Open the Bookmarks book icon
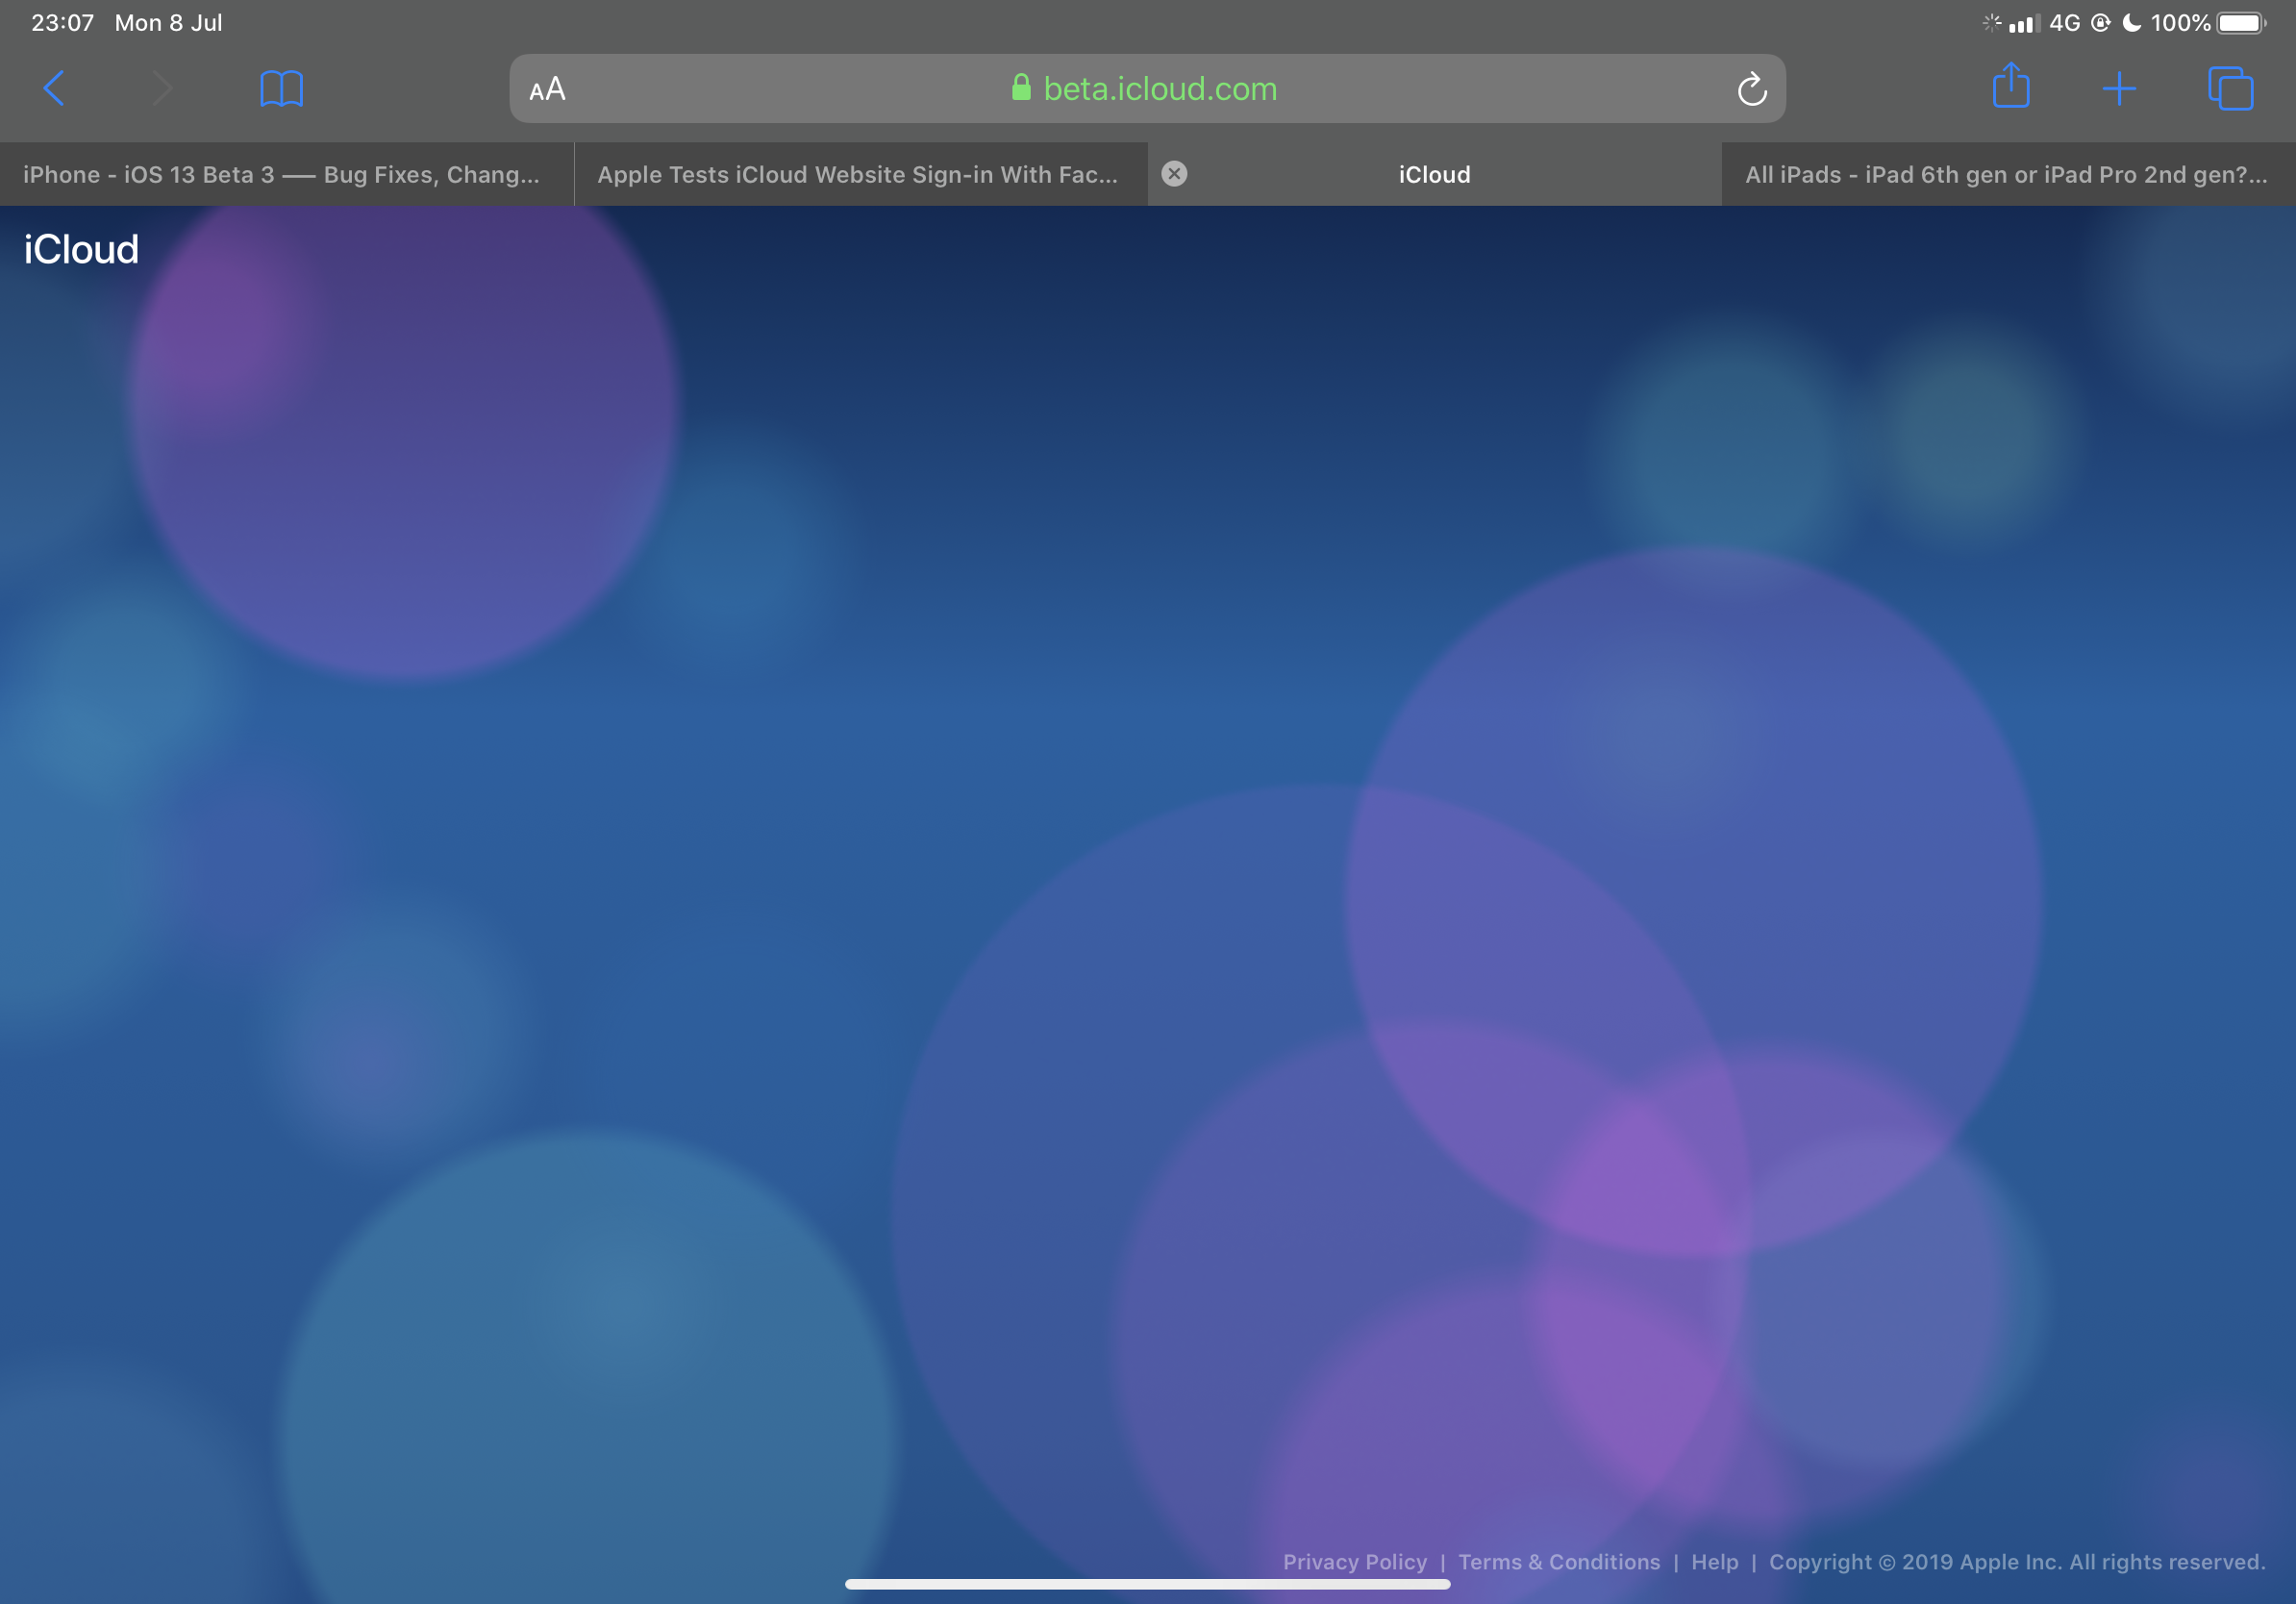 click(x=281, y=89)
